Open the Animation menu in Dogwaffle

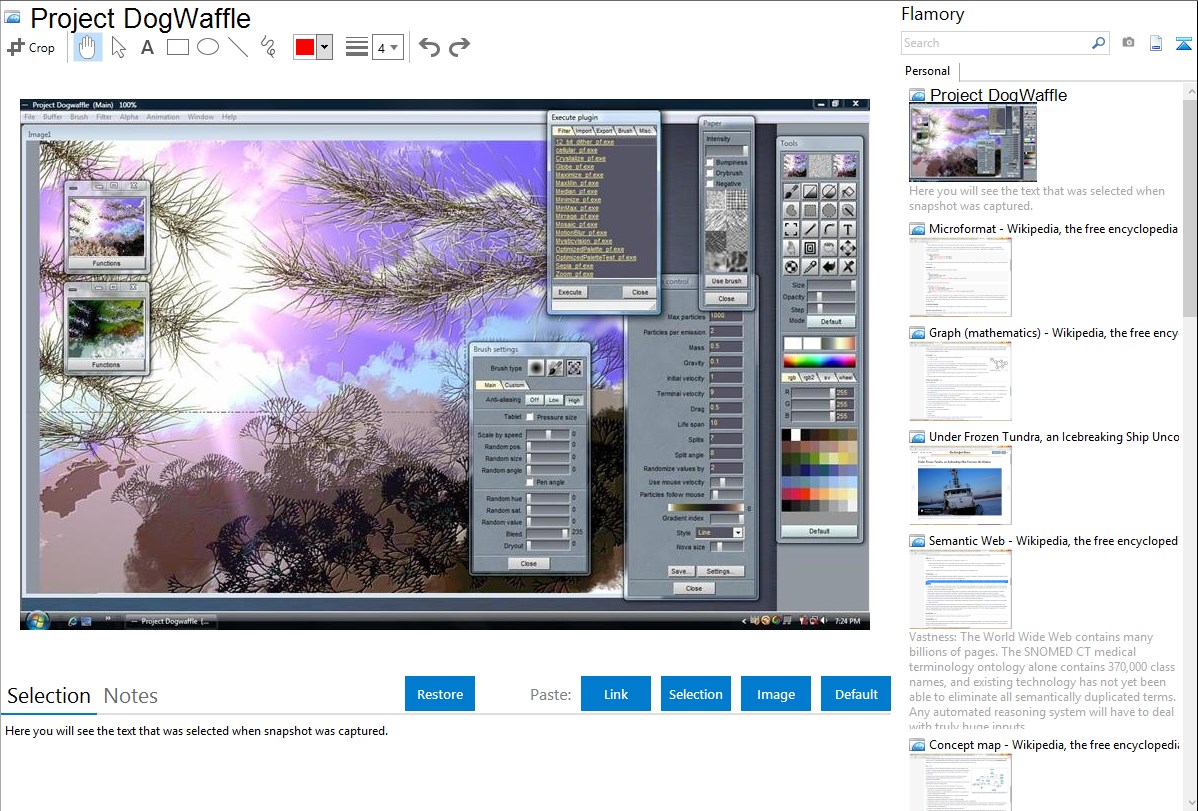(163, 117)
